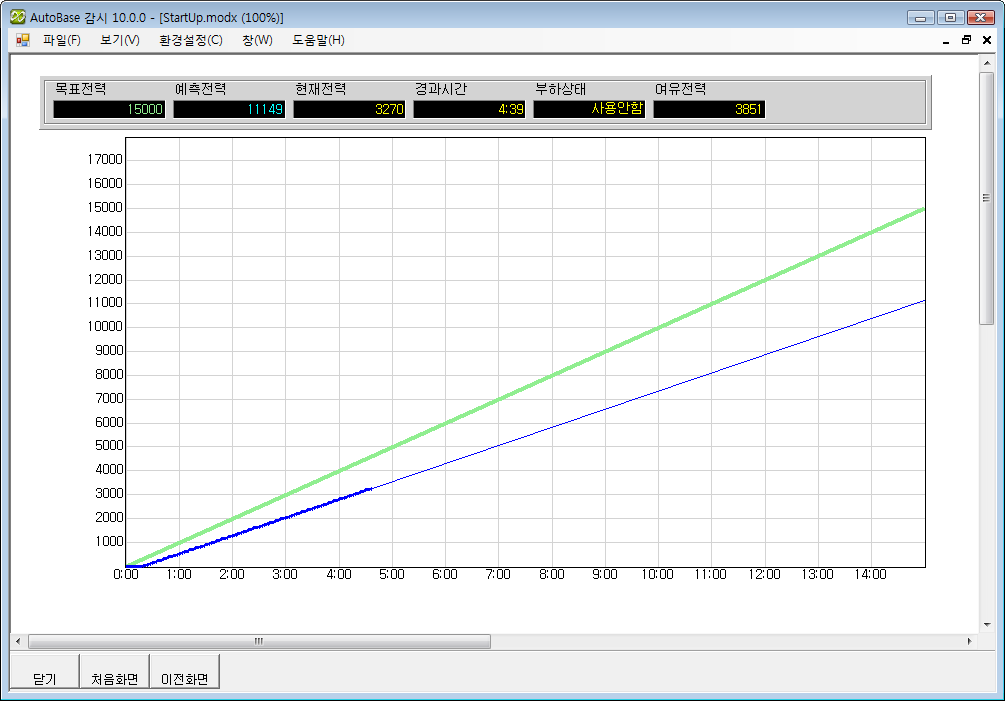Screen dimensions: 1005x701
Task: Maximize the AutoBase main window
Action: (949, 17)
